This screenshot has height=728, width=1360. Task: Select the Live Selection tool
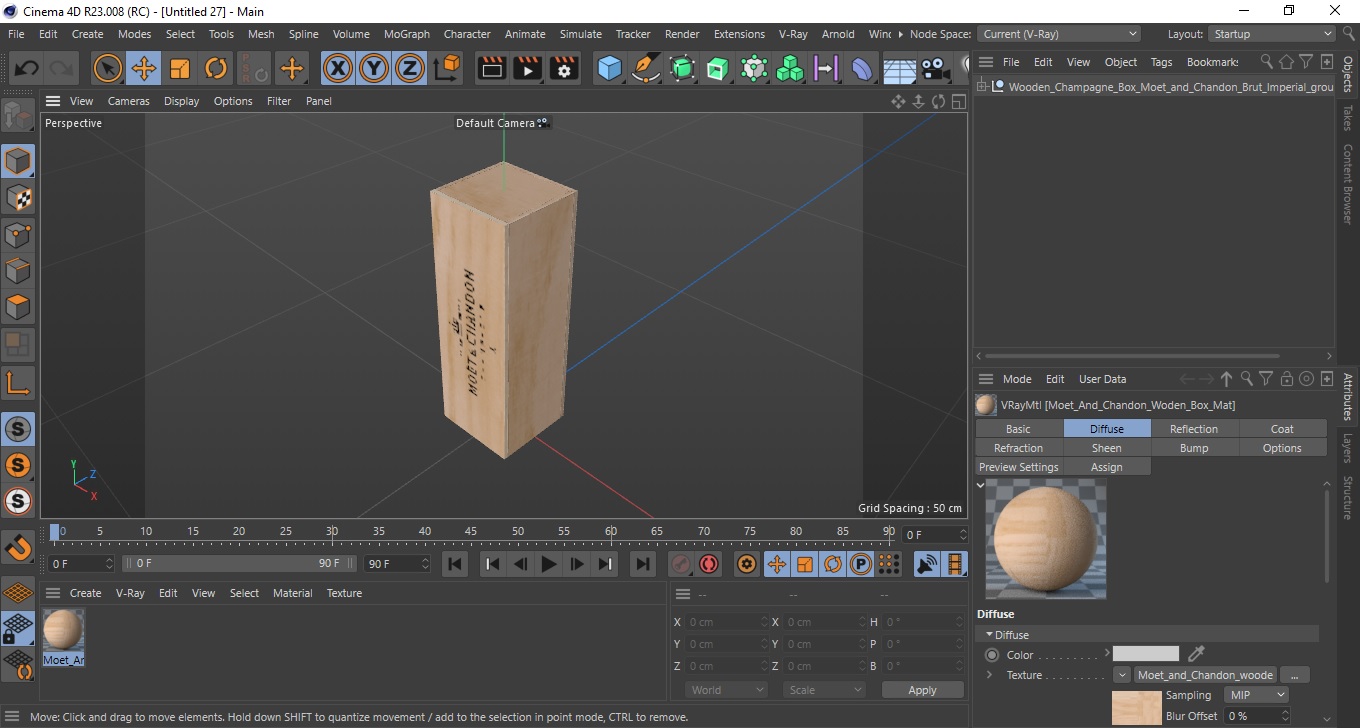107,69
